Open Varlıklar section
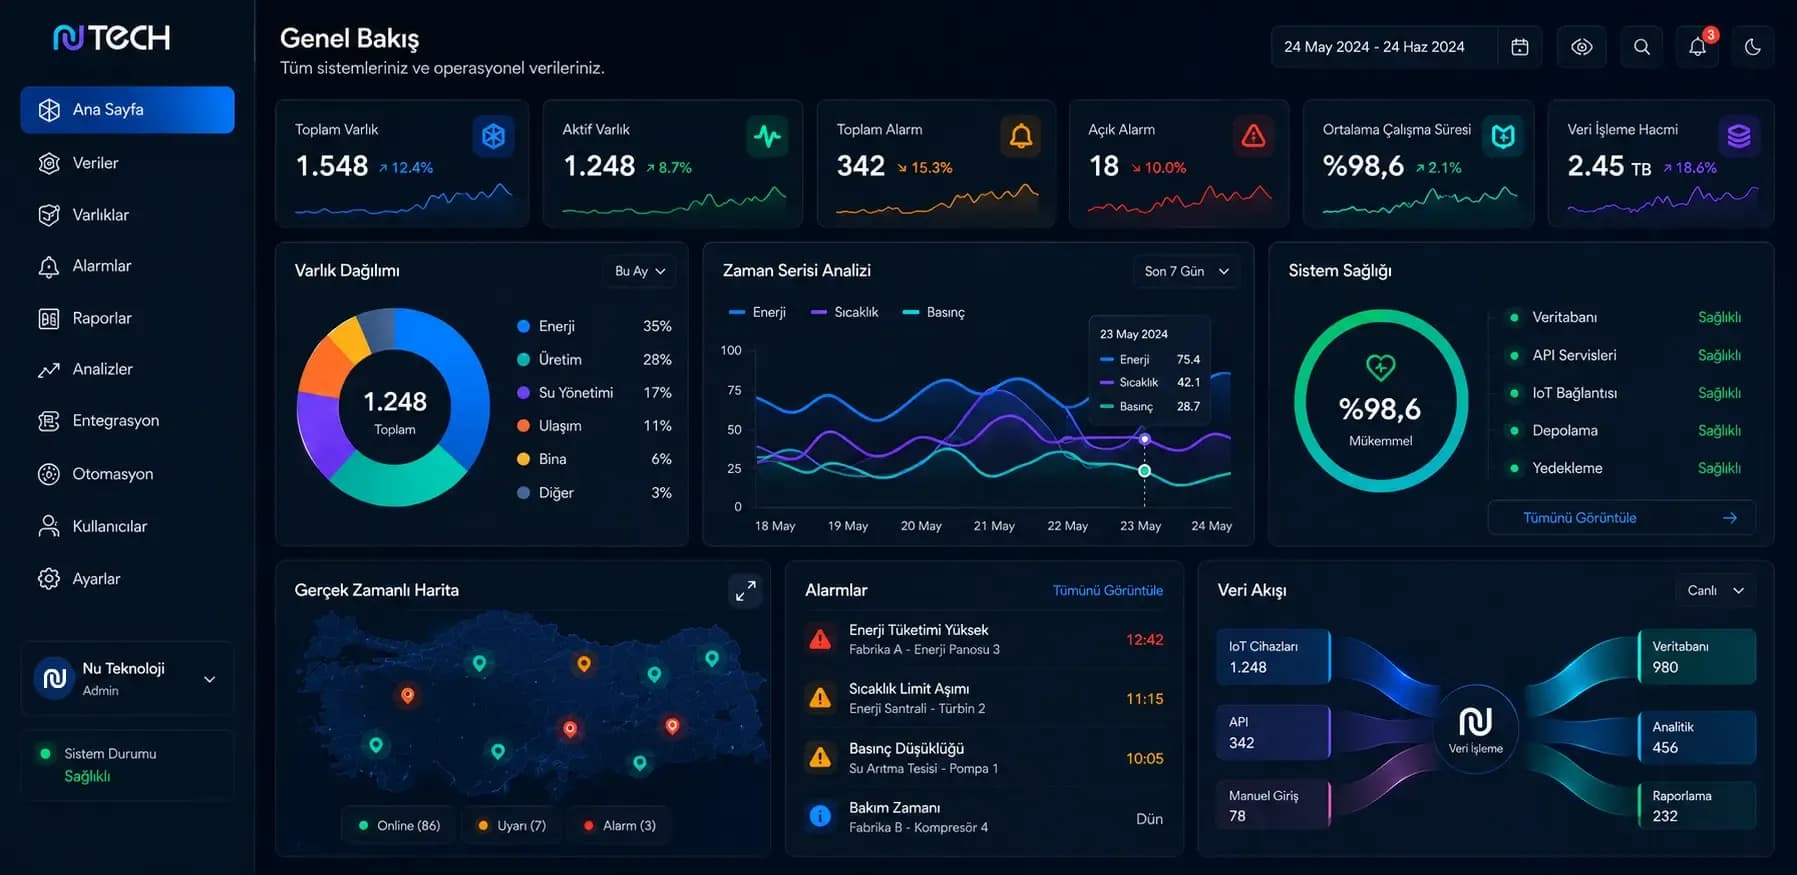Screen dimensions: 1797x875 coord(127,215)
